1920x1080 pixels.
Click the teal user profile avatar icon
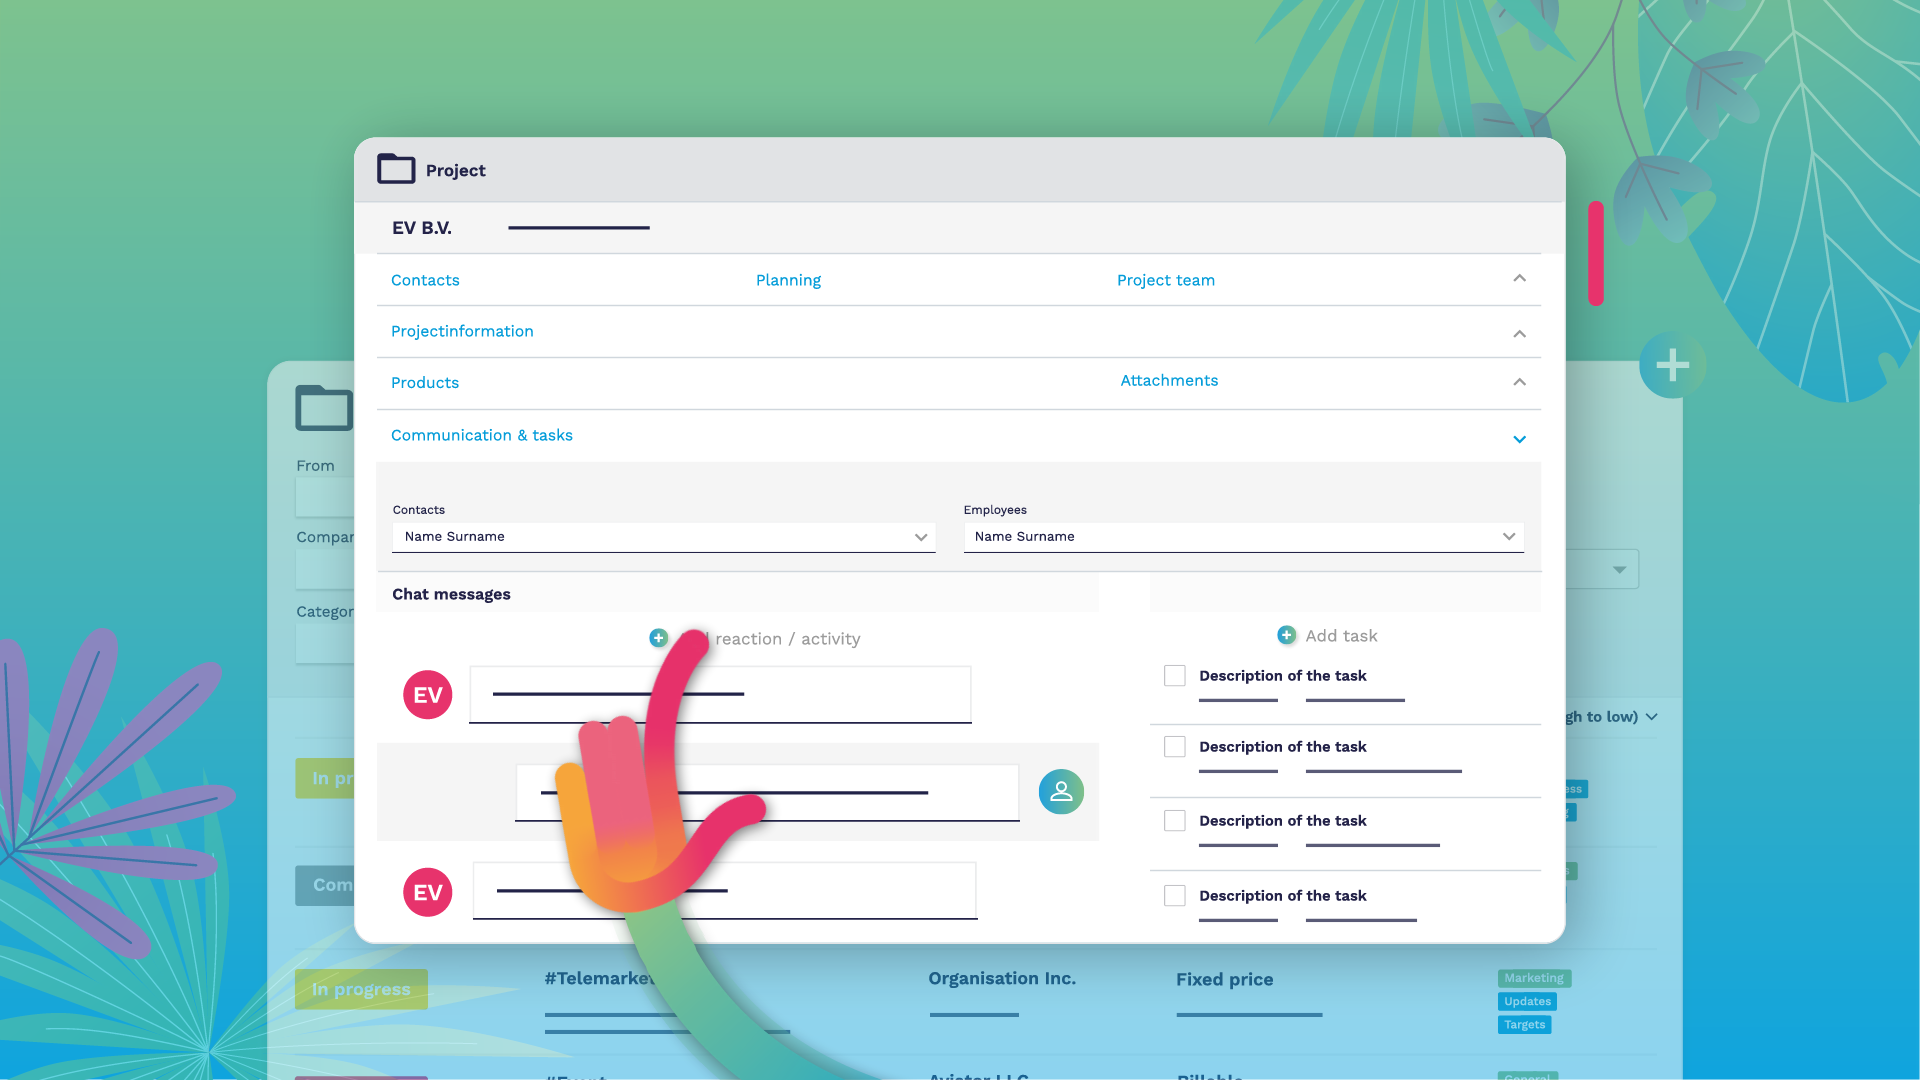coord(1061,792)
